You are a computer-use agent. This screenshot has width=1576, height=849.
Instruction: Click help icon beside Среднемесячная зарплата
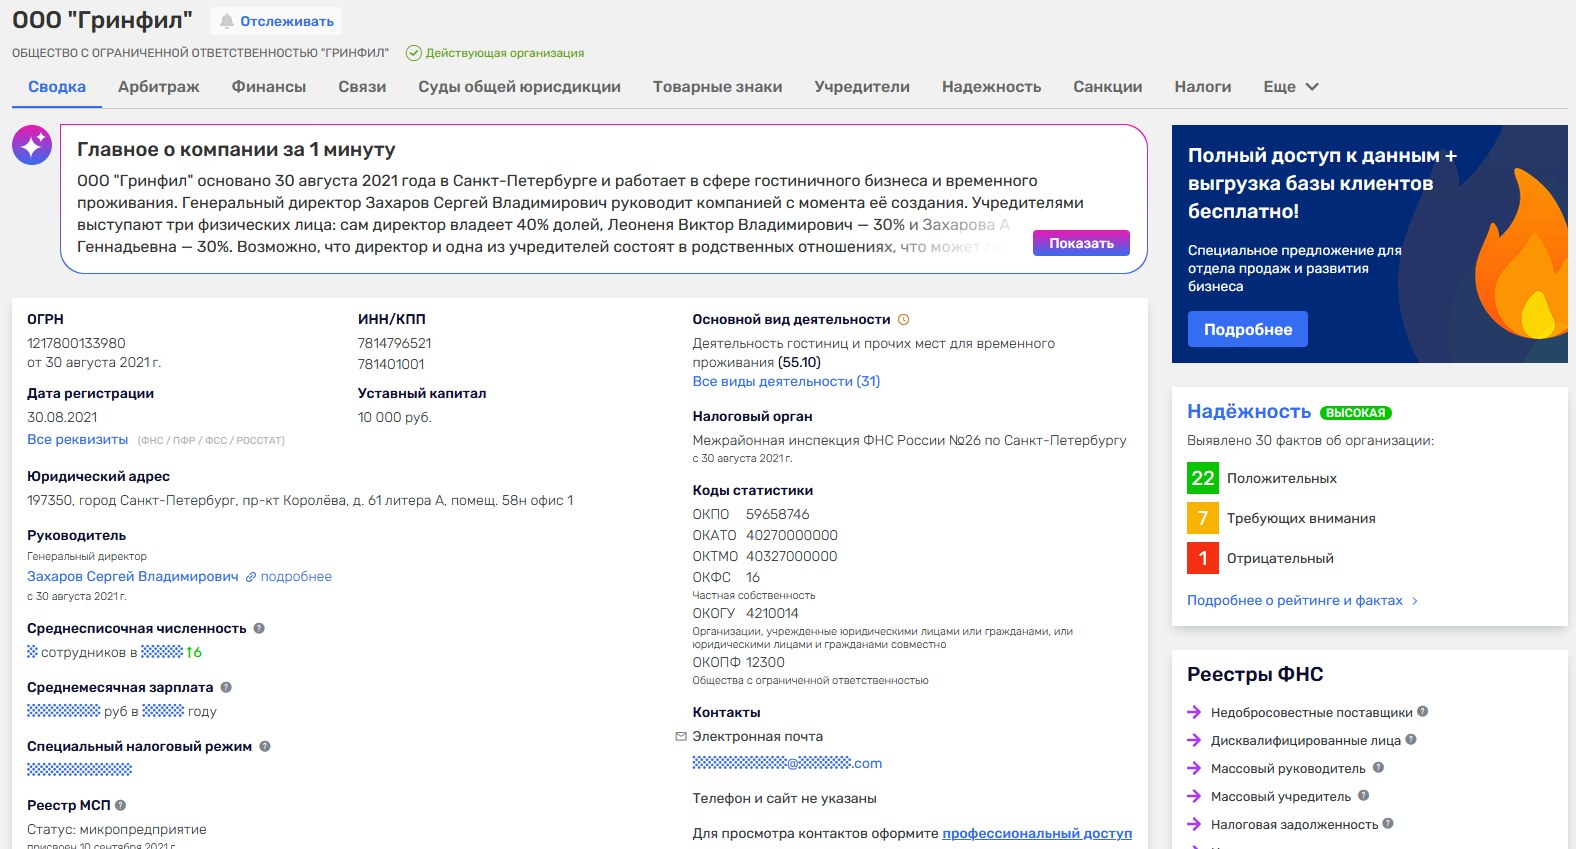click(x=226, y=687)
